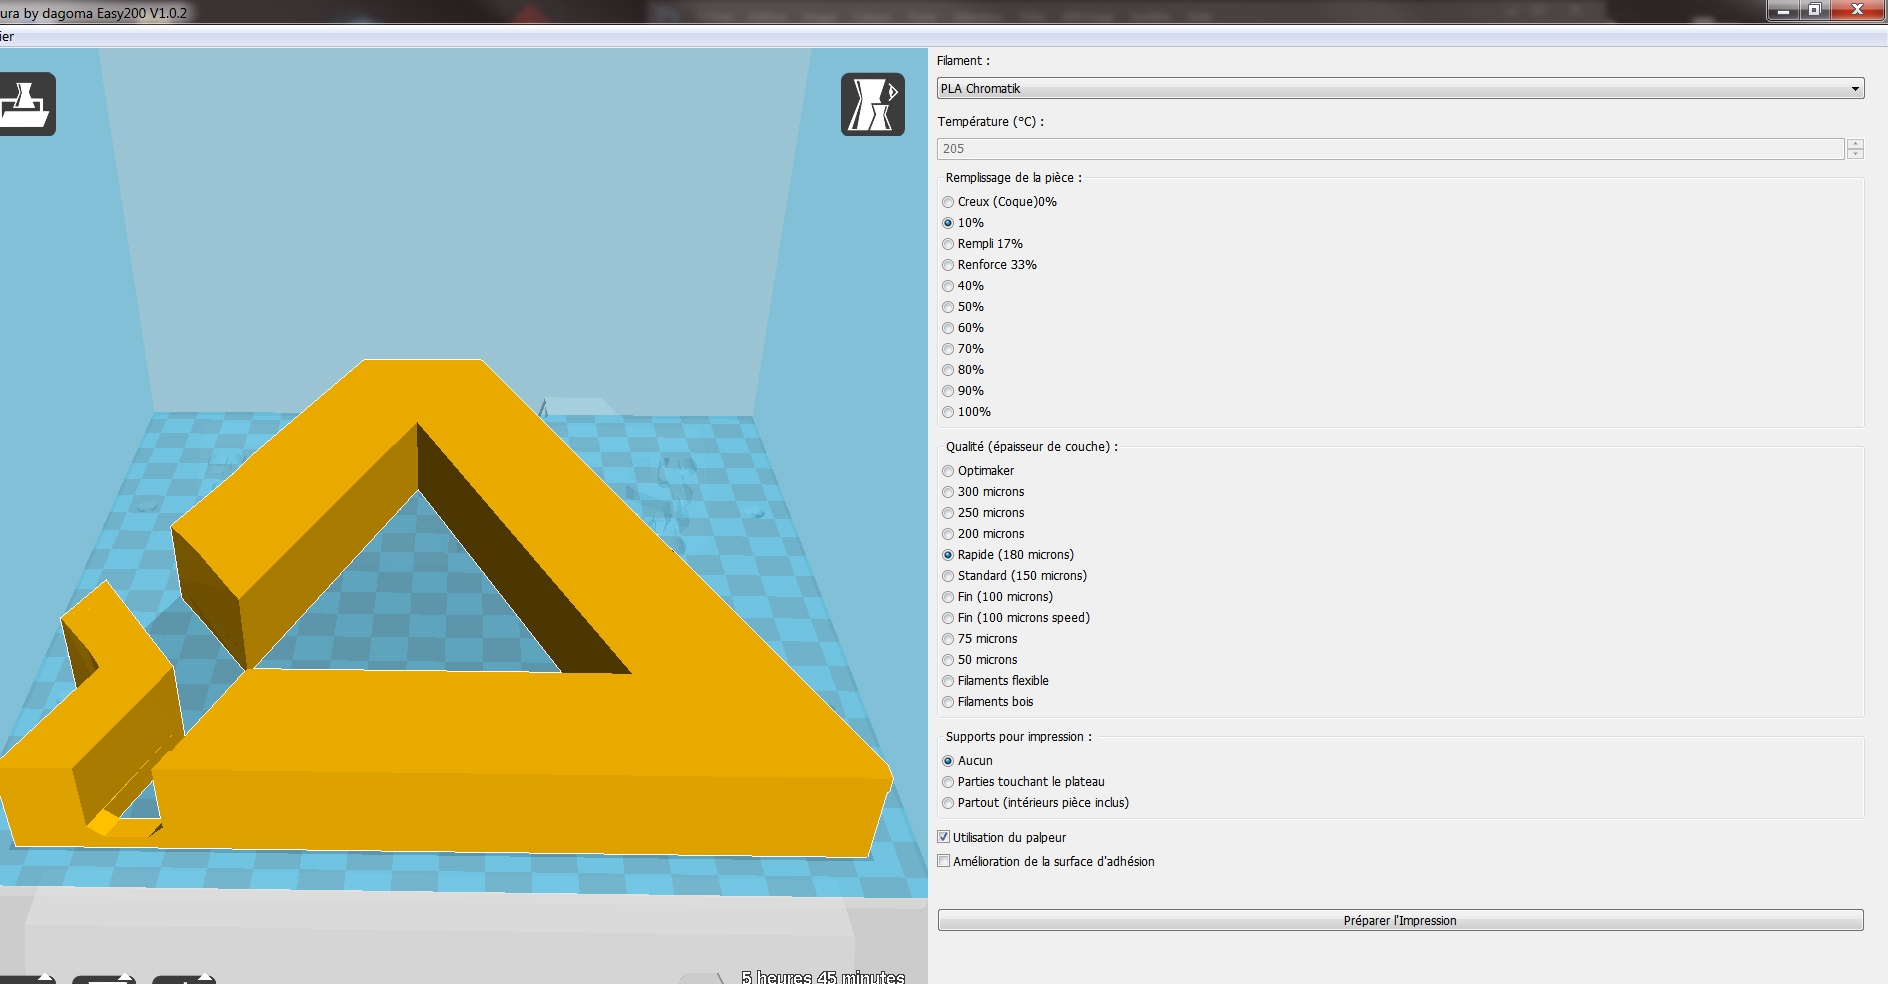1888x984 pixels.
Task: Choose Rempli 17% fill
Action: [x=982, y=244]
